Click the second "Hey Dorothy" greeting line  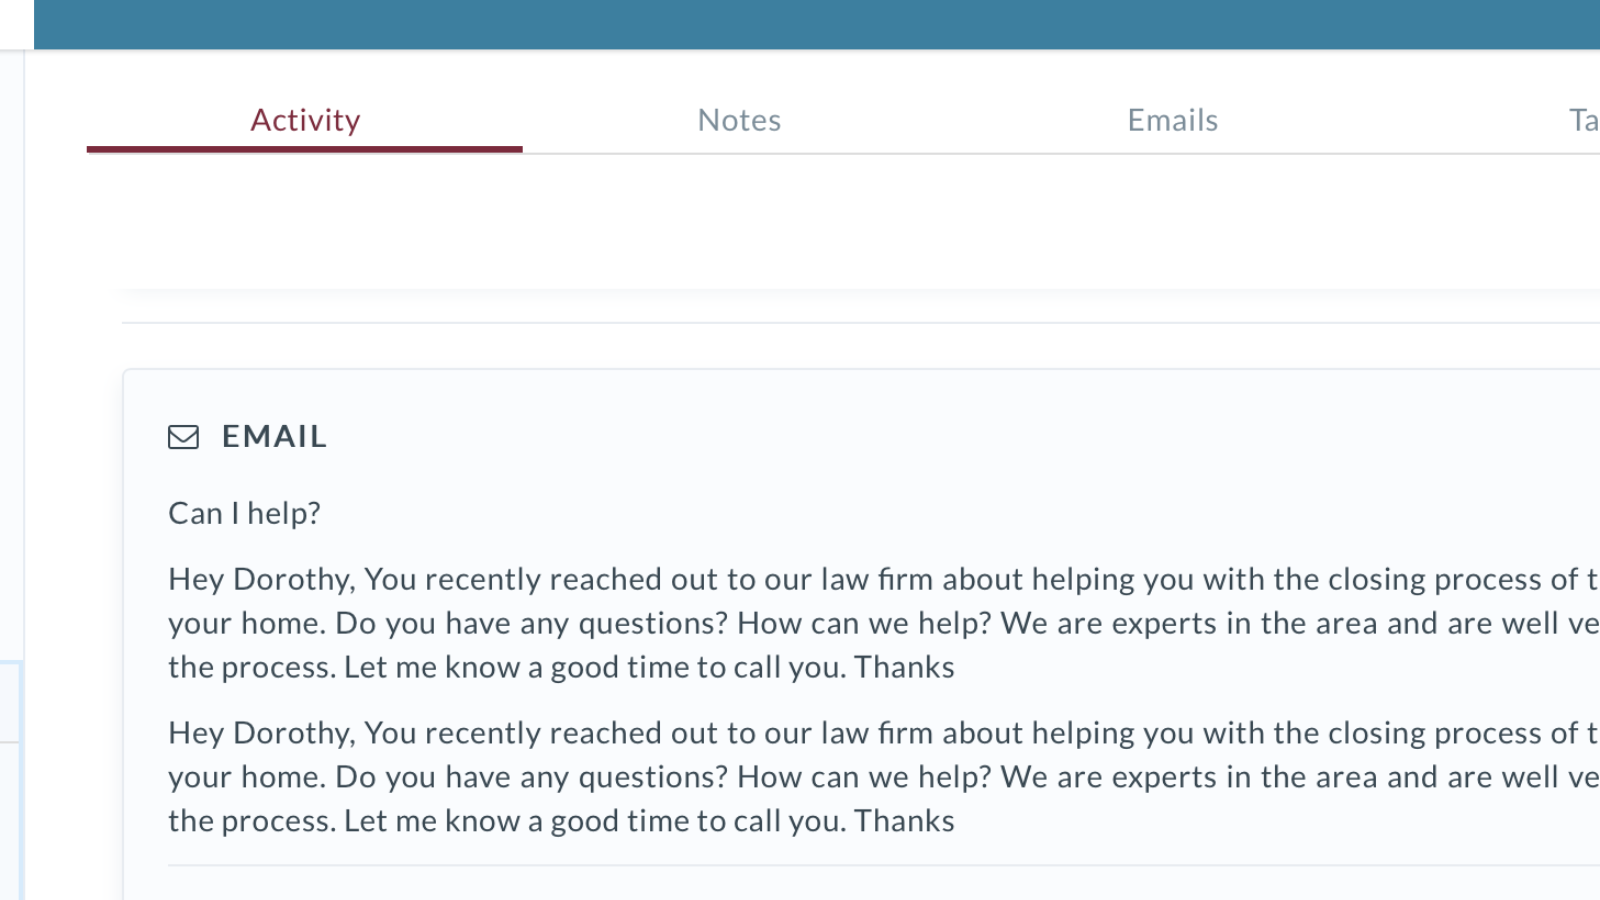tap(261, 733)
